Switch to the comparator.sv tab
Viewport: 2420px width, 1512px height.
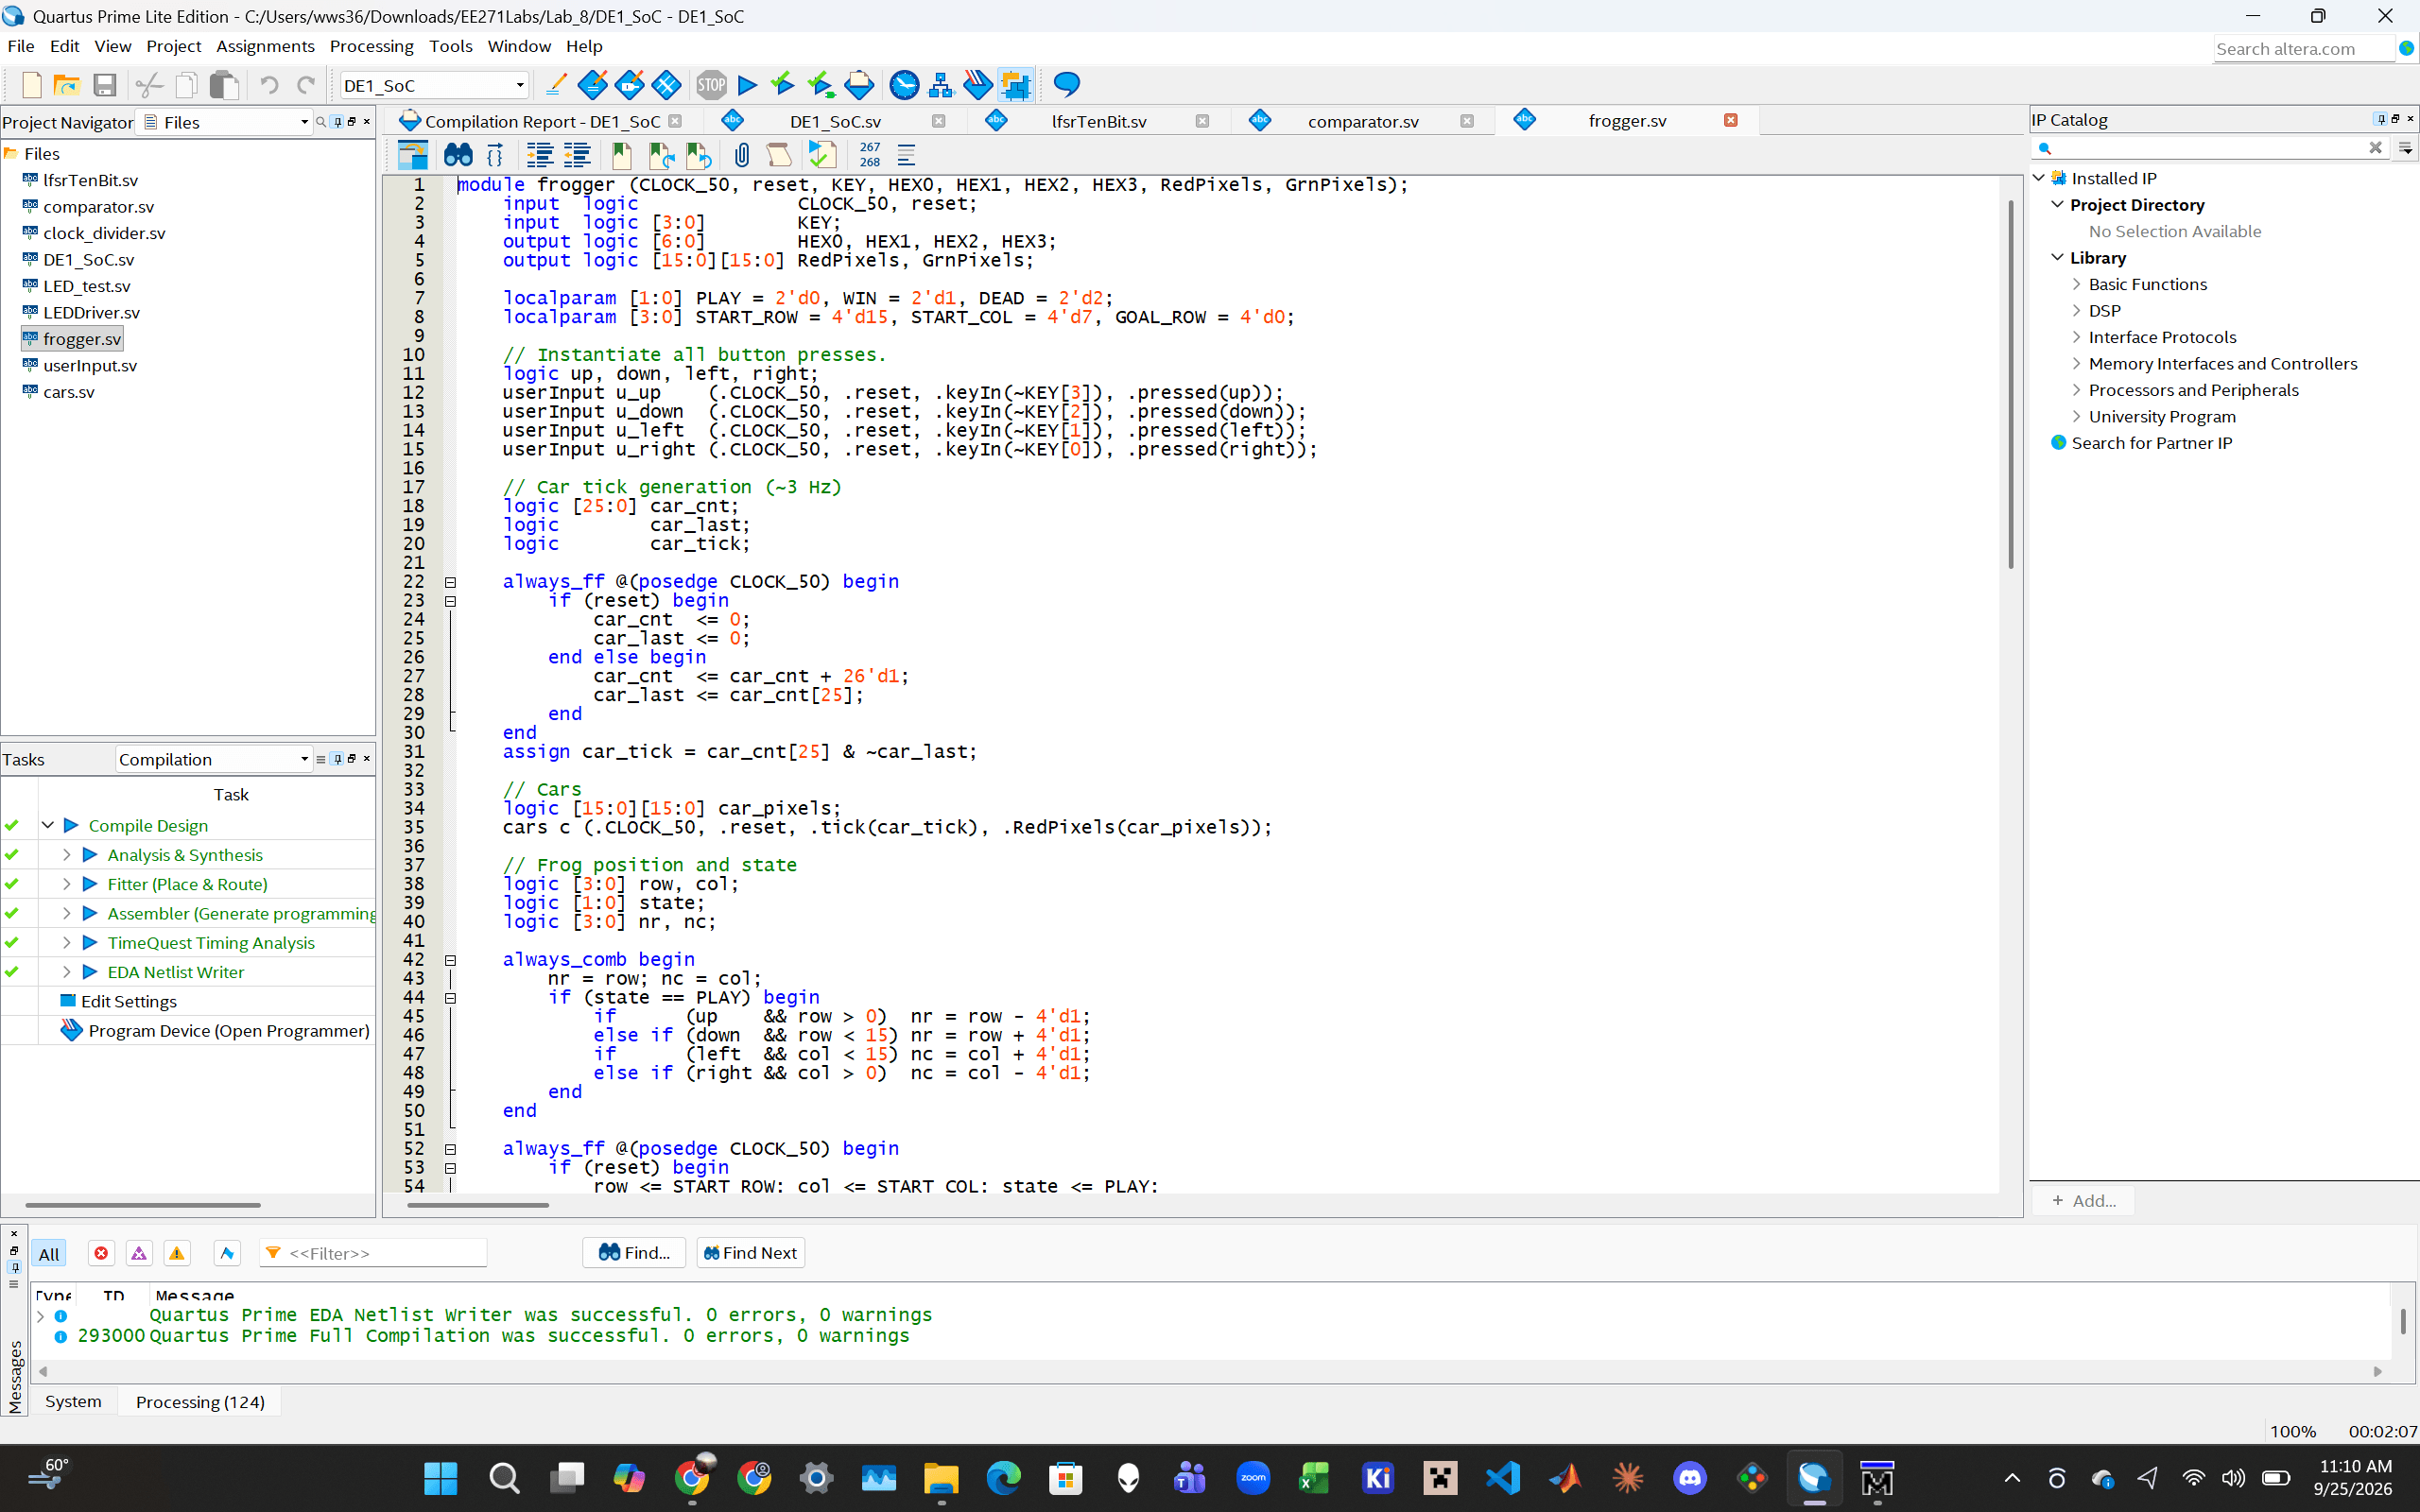pyautogui.click(x=1363, y=121)
